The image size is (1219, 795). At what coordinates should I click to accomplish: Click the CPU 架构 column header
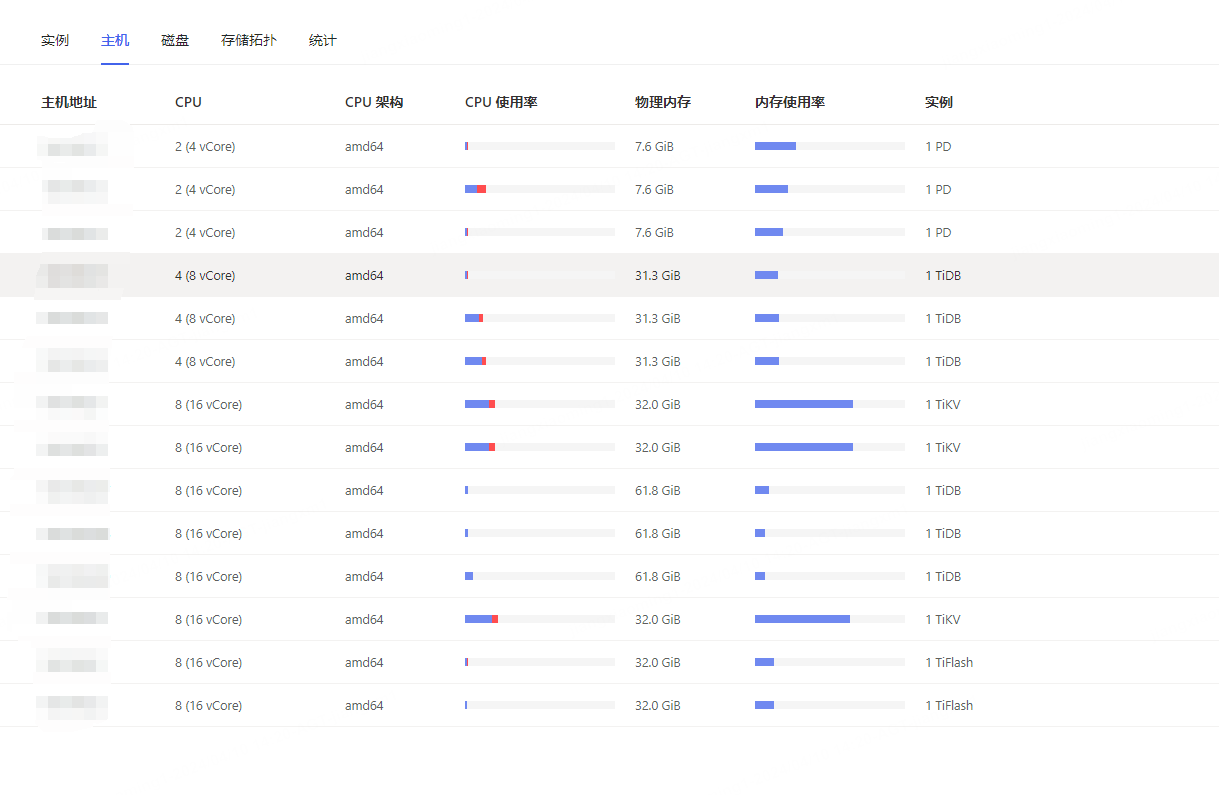point(374,102)
